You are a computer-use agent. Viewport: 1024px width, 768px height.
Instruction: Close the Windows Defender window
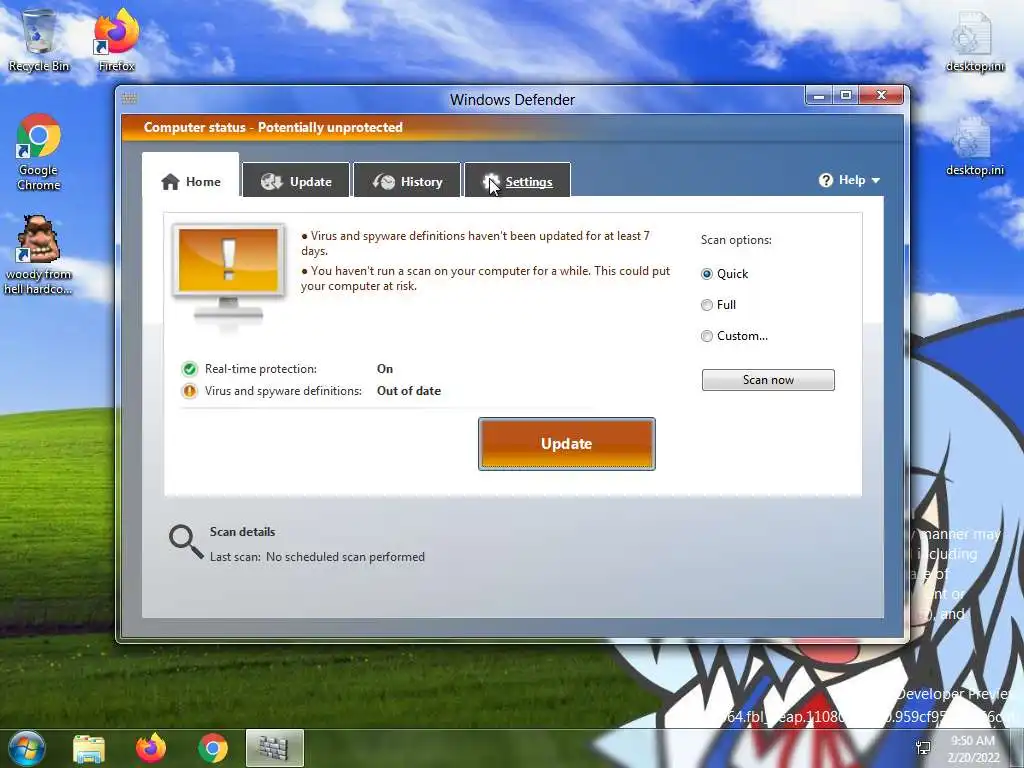point(881,96)
